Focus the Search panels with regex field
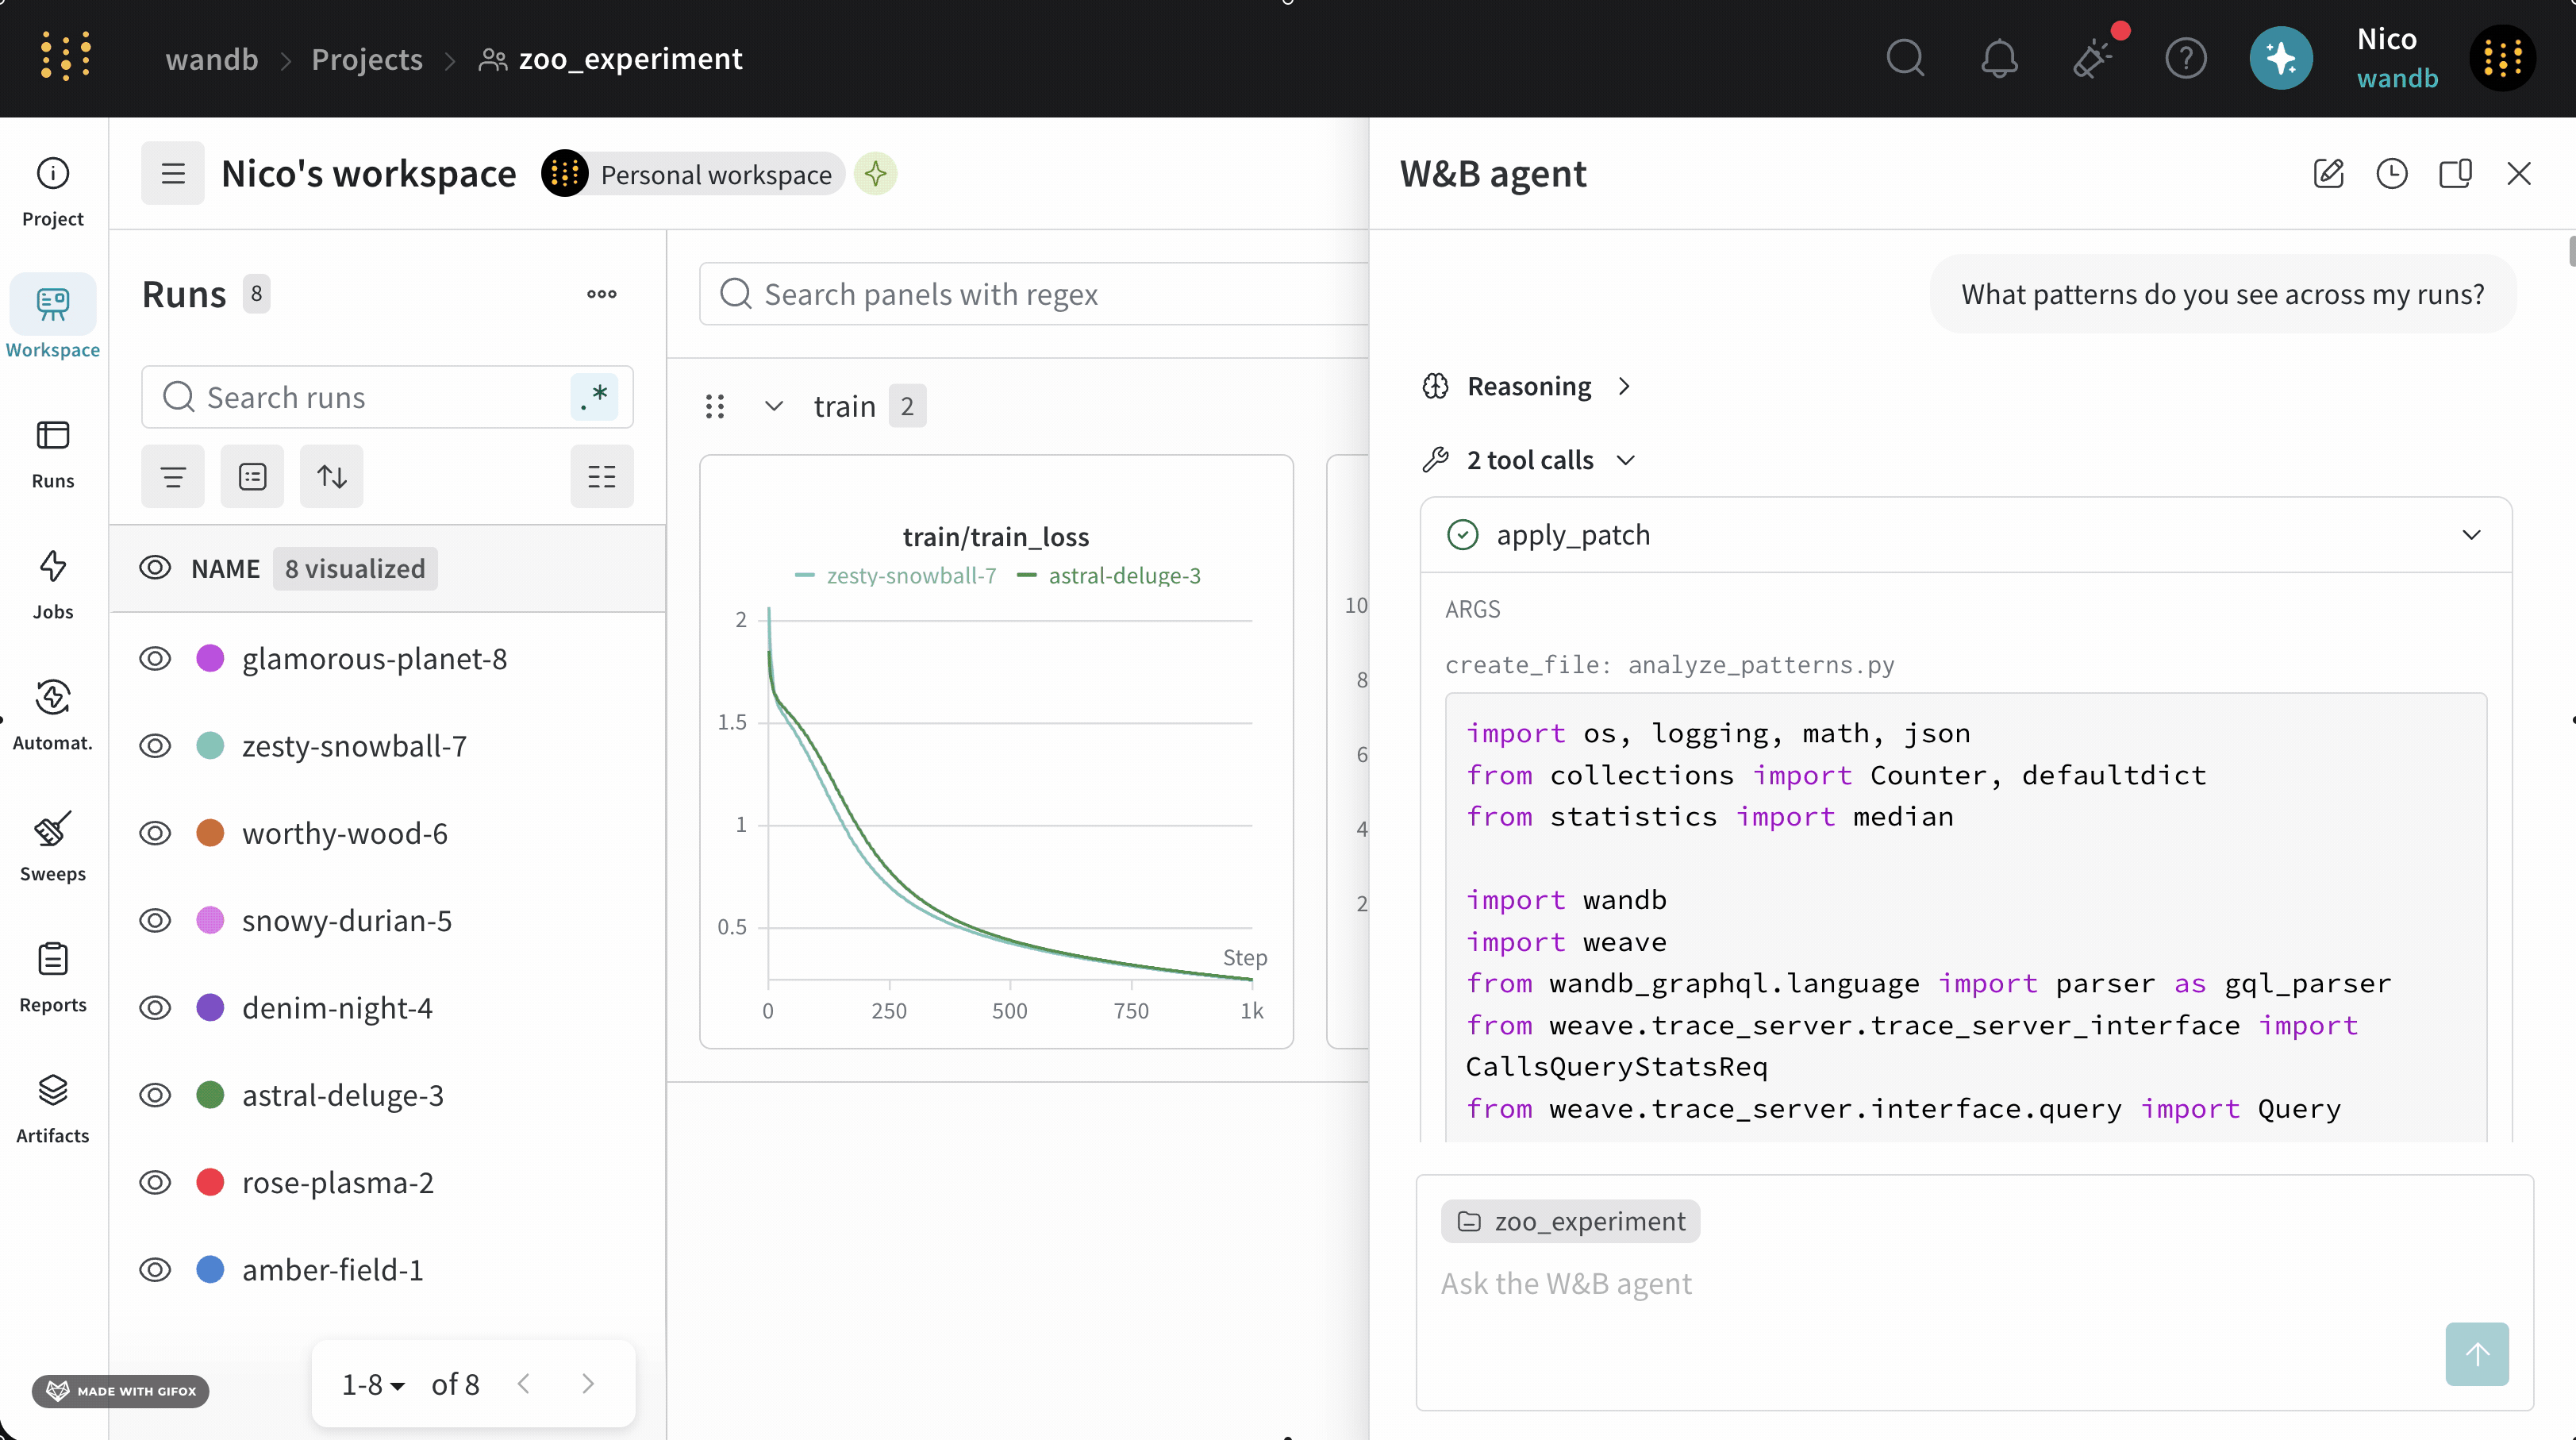2576x1440 pixels. [1034, 294]
